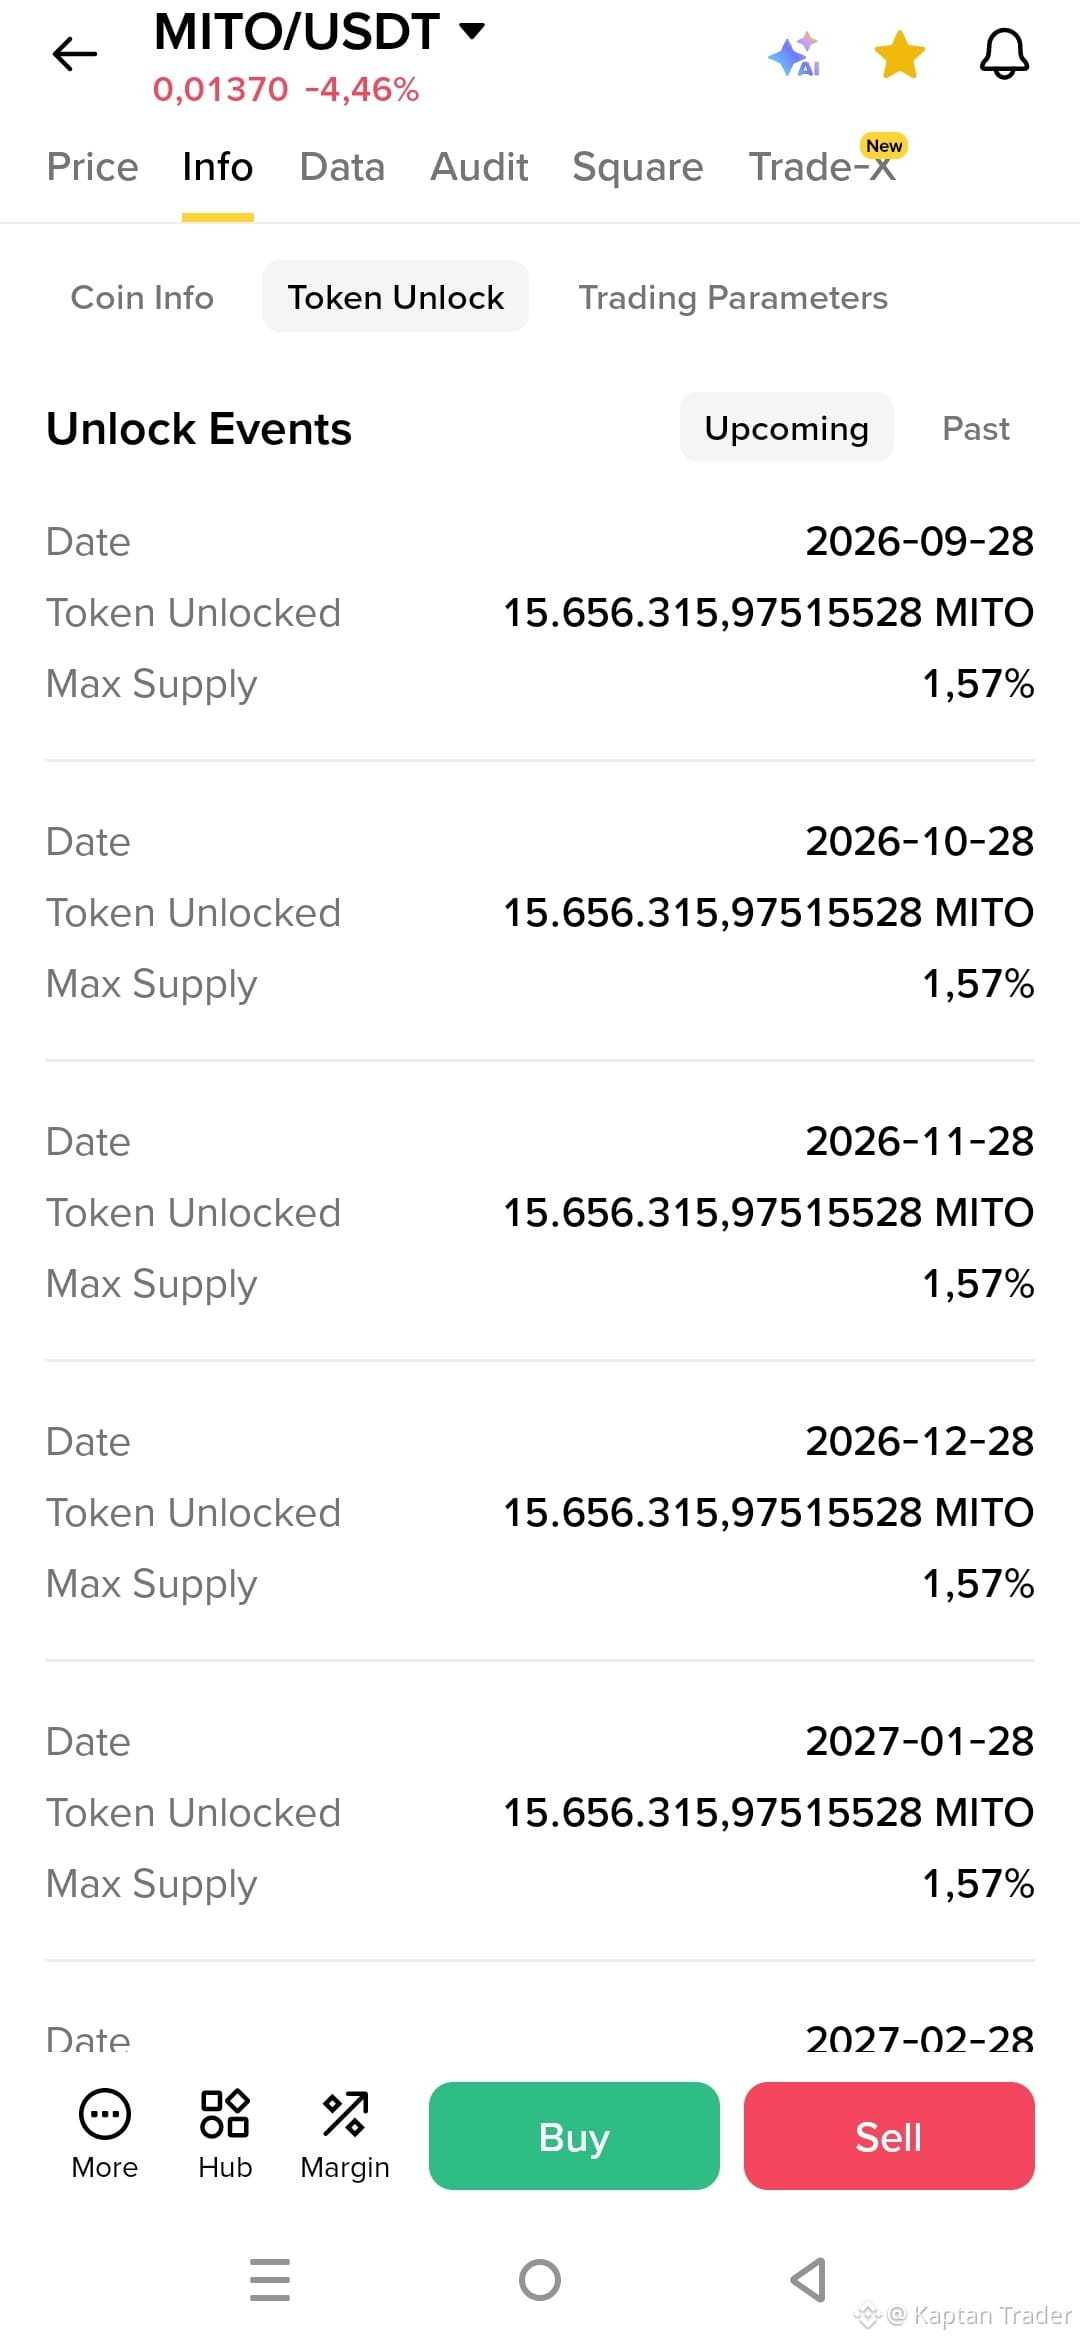Switch to the Data tab

[342, 167]
